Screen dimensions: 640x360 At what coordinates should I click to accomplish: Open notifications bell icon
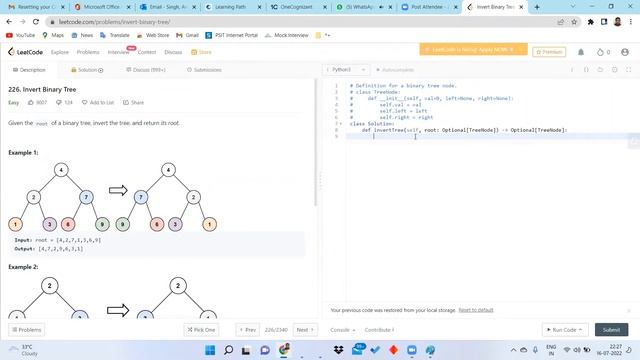coord(581,52)
